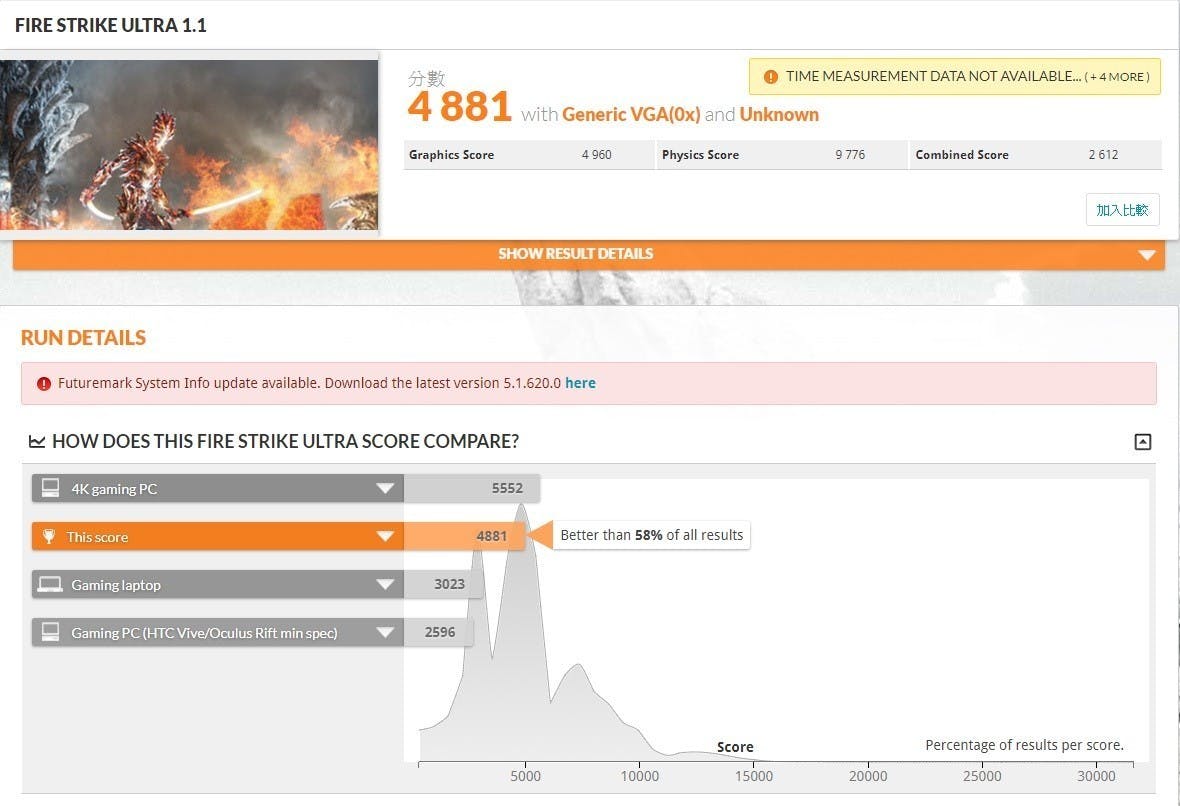Click the 4 881 overall score
The image size is (1180, 806).
(x=460, y=106)
